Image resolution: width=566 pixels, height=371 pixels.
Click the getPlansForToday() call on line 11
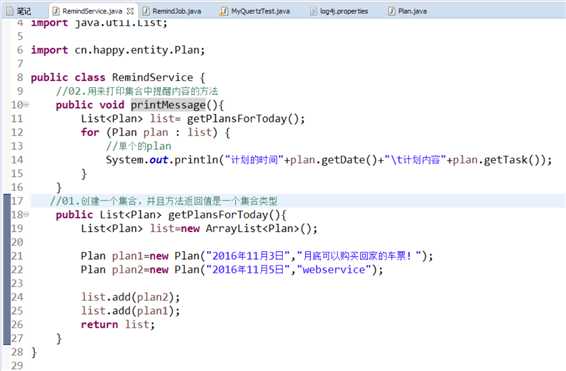coord(246,119)
